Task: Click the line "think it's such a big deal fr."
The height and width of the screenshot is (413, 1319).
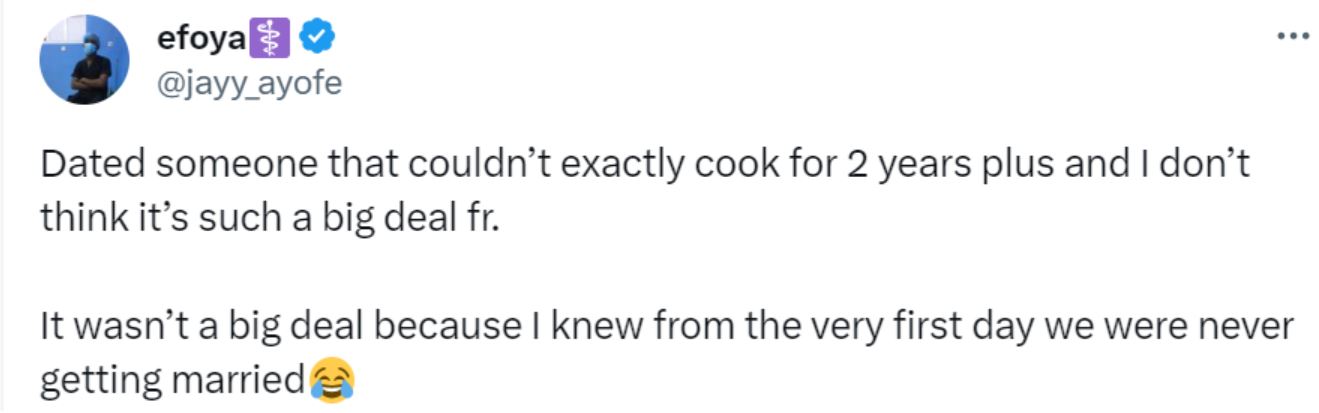Action: tap(268, 216)
